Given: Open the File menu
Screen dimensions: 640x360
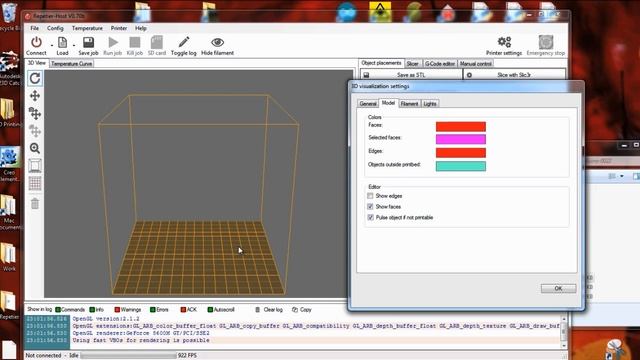Looking at the screenshot, I should pyautogui.click(x=35, y=28).
